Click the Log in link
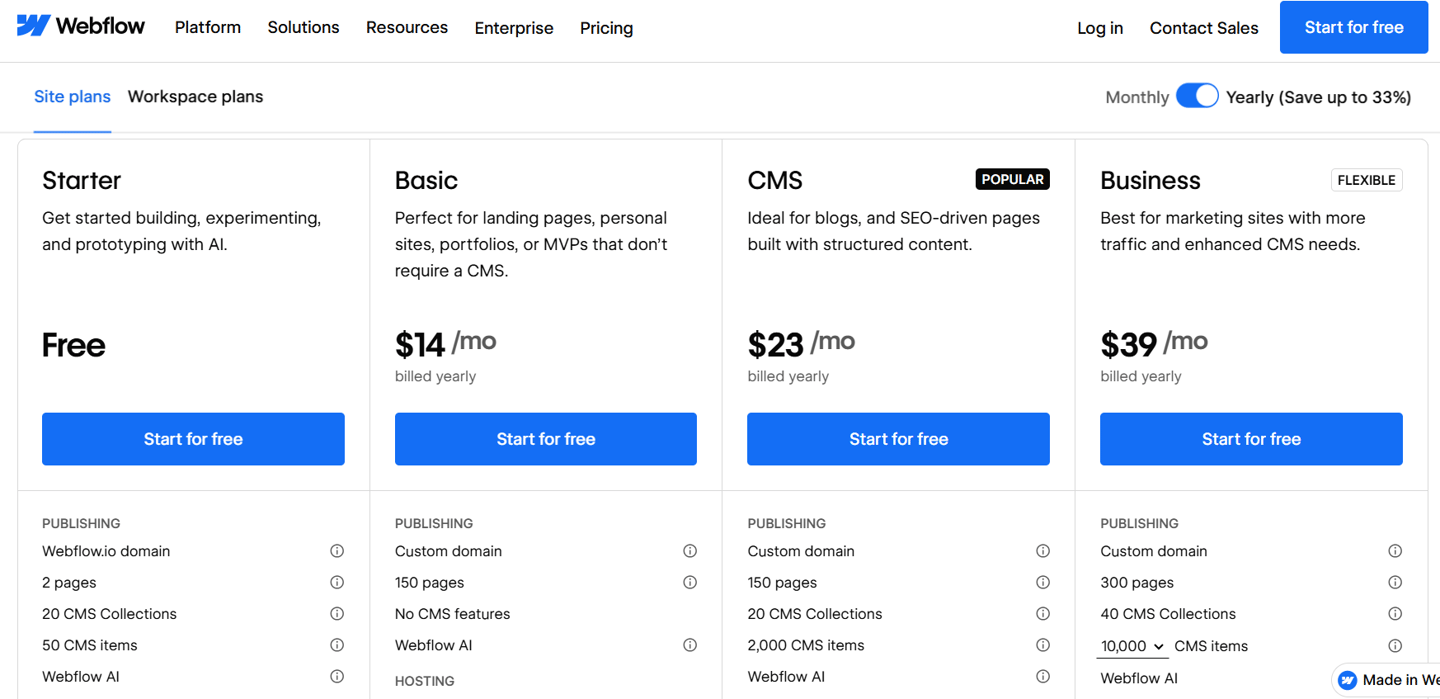Screen dimensions: 1440x699 (x=1100, y=28)
